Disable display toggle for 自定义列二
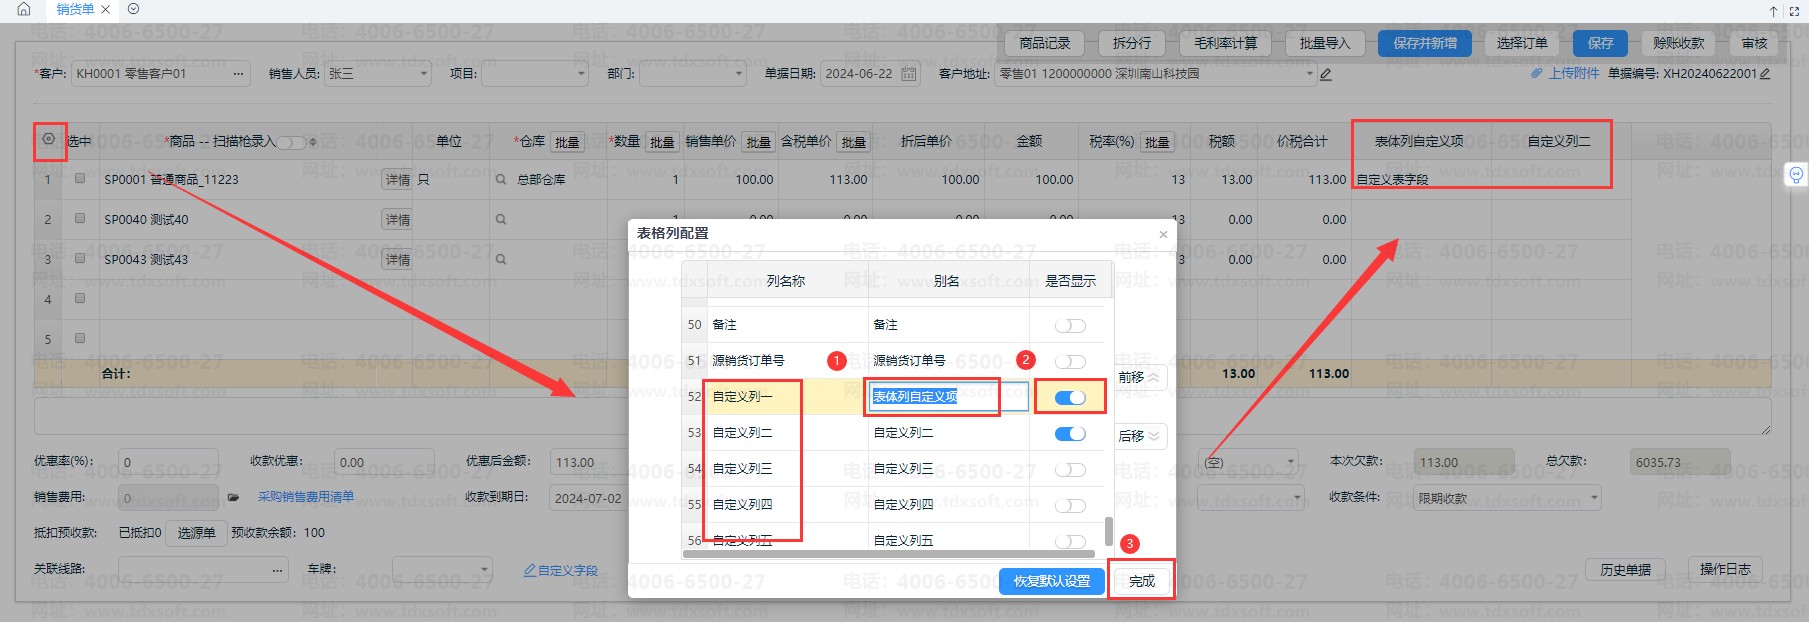 [1069, 434]
